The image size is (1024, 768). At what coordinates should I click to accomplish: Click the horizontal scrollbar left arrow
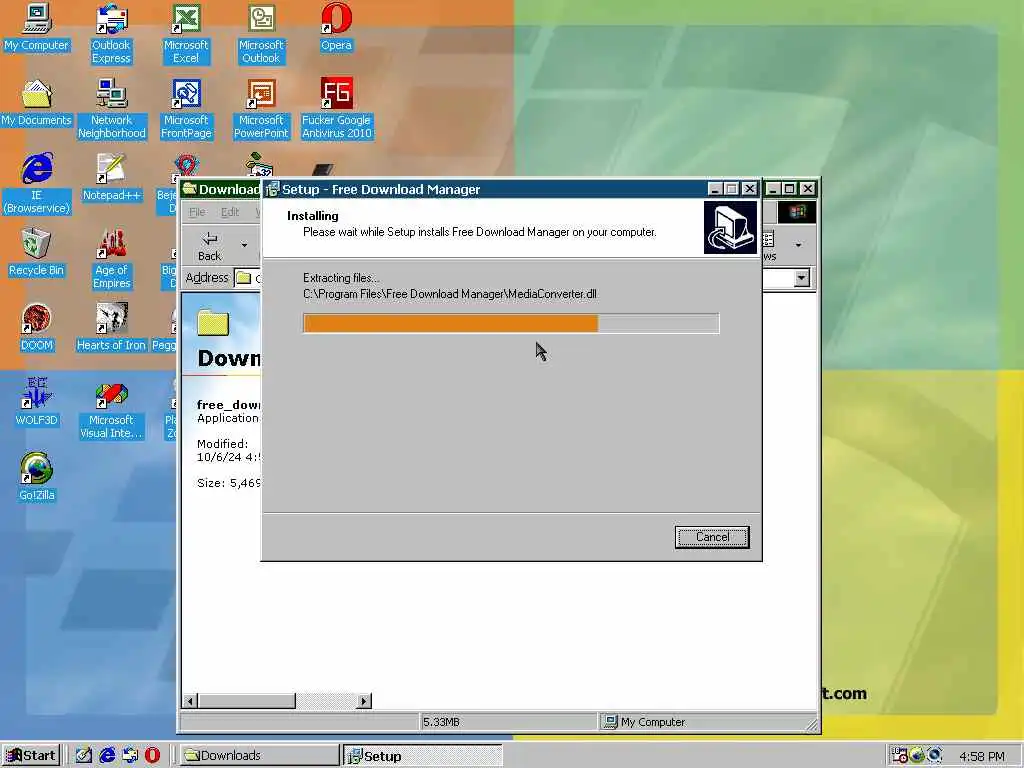coord(190,701)
